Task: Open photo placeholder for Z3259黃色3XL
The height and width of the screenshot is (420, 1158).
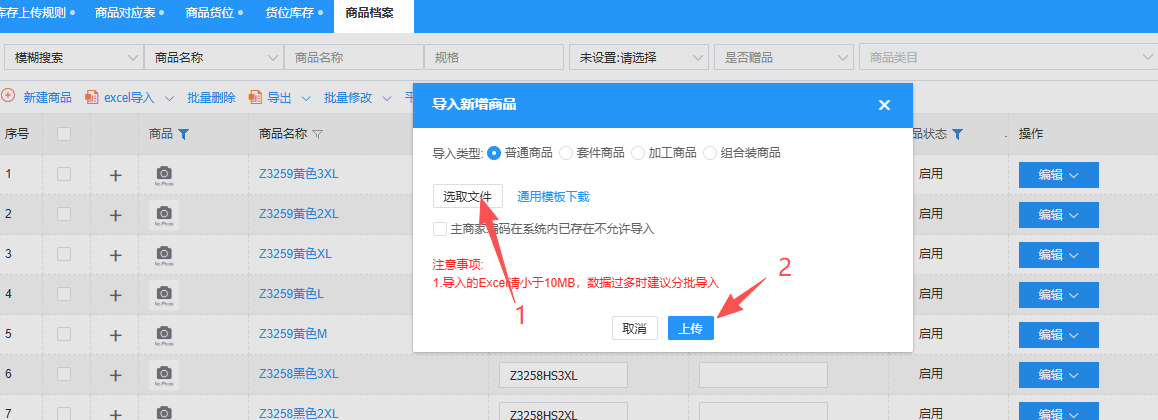Action: [164, 175]
